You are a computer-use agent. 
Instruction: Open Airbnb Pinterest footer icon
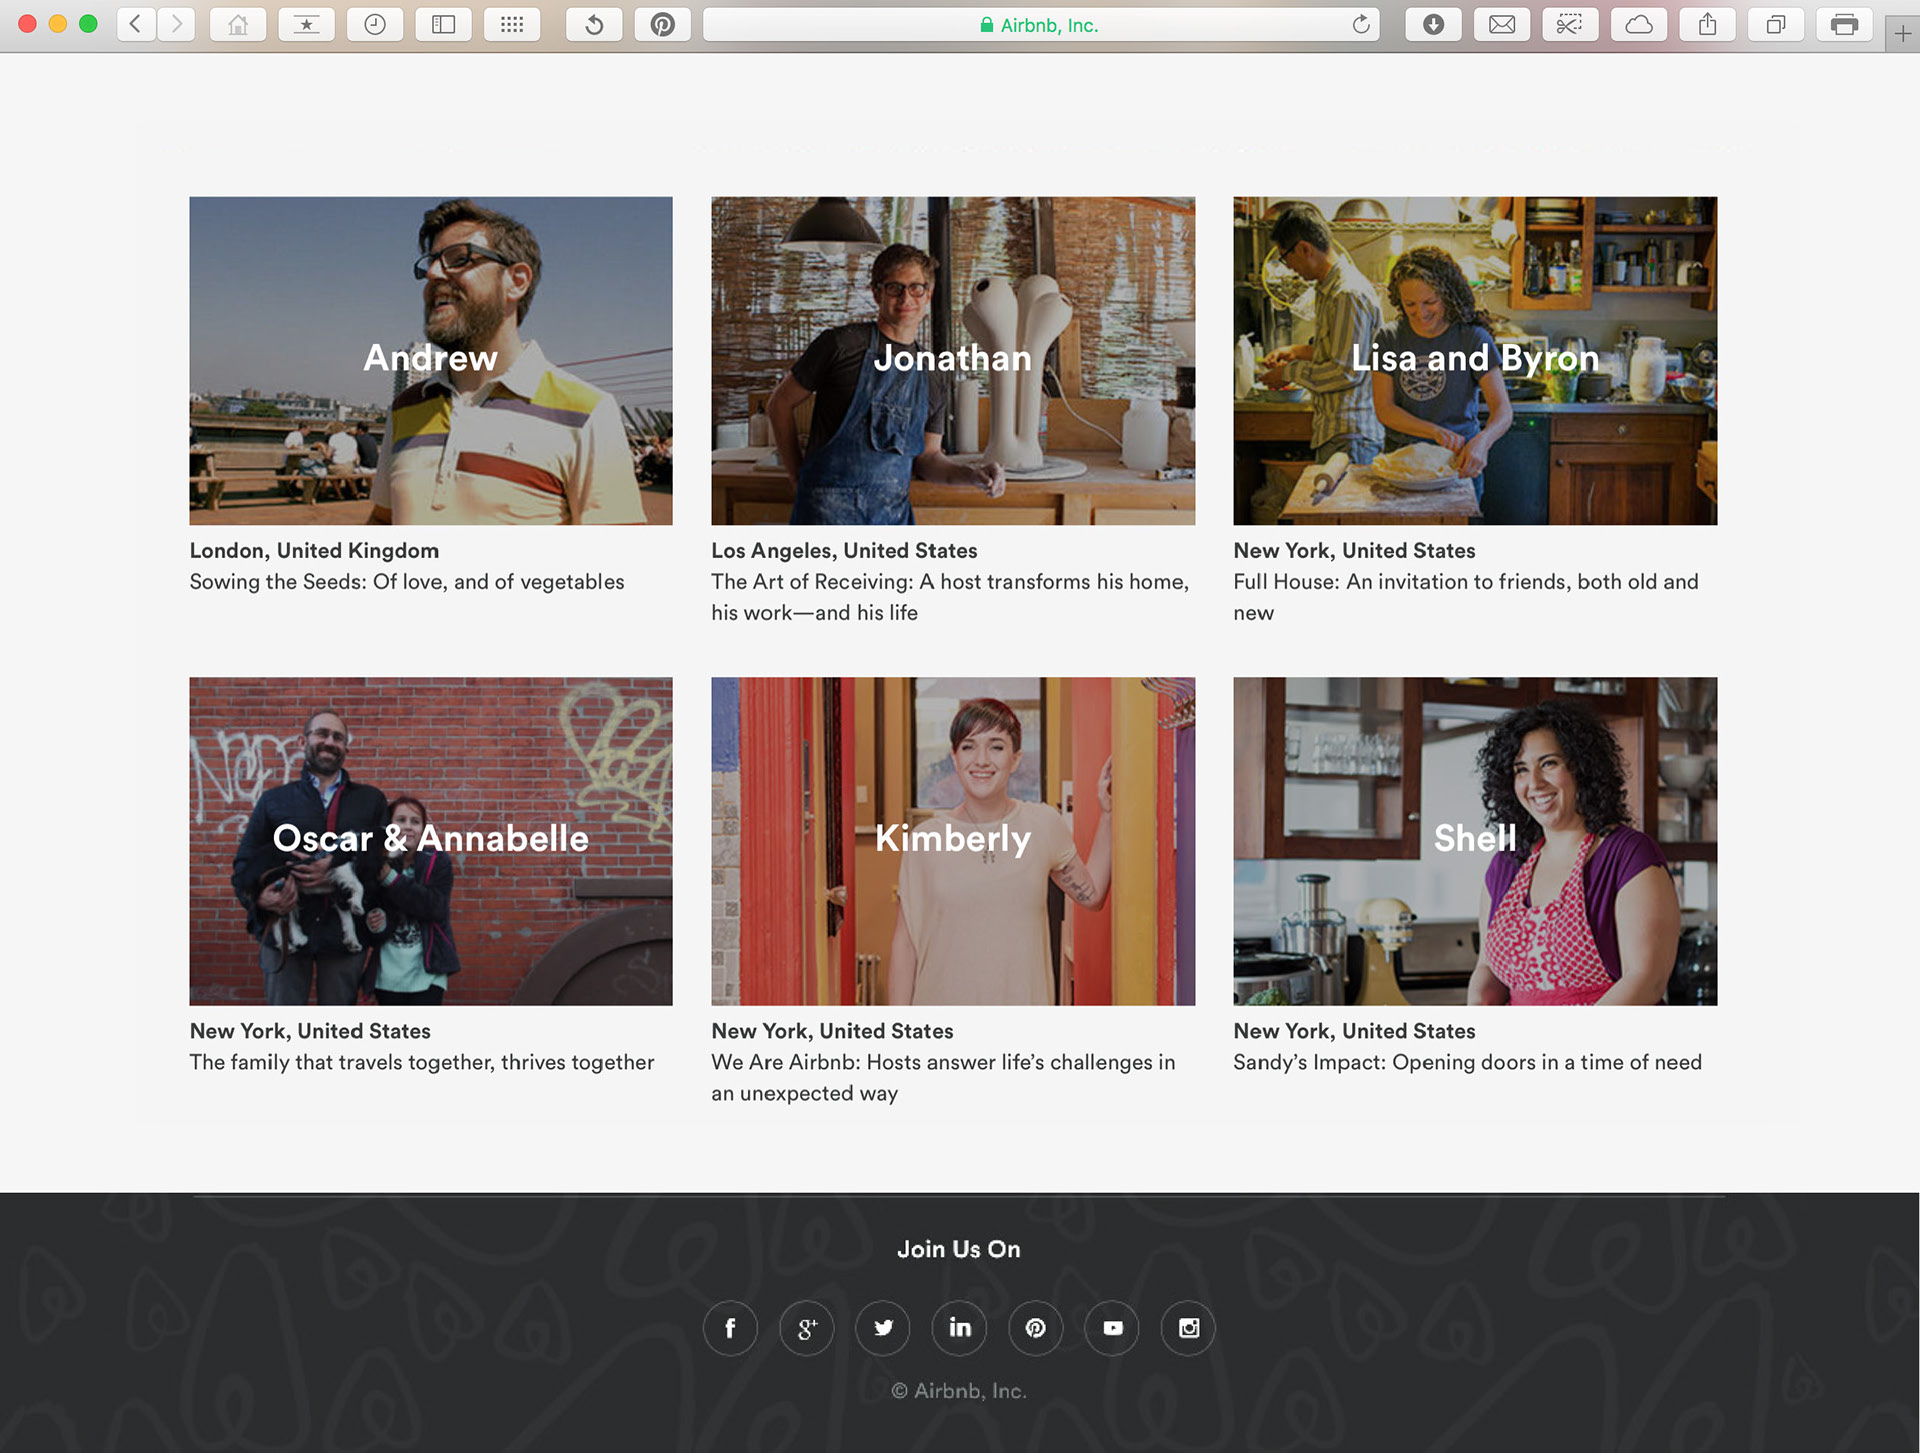point(1036,1328)
